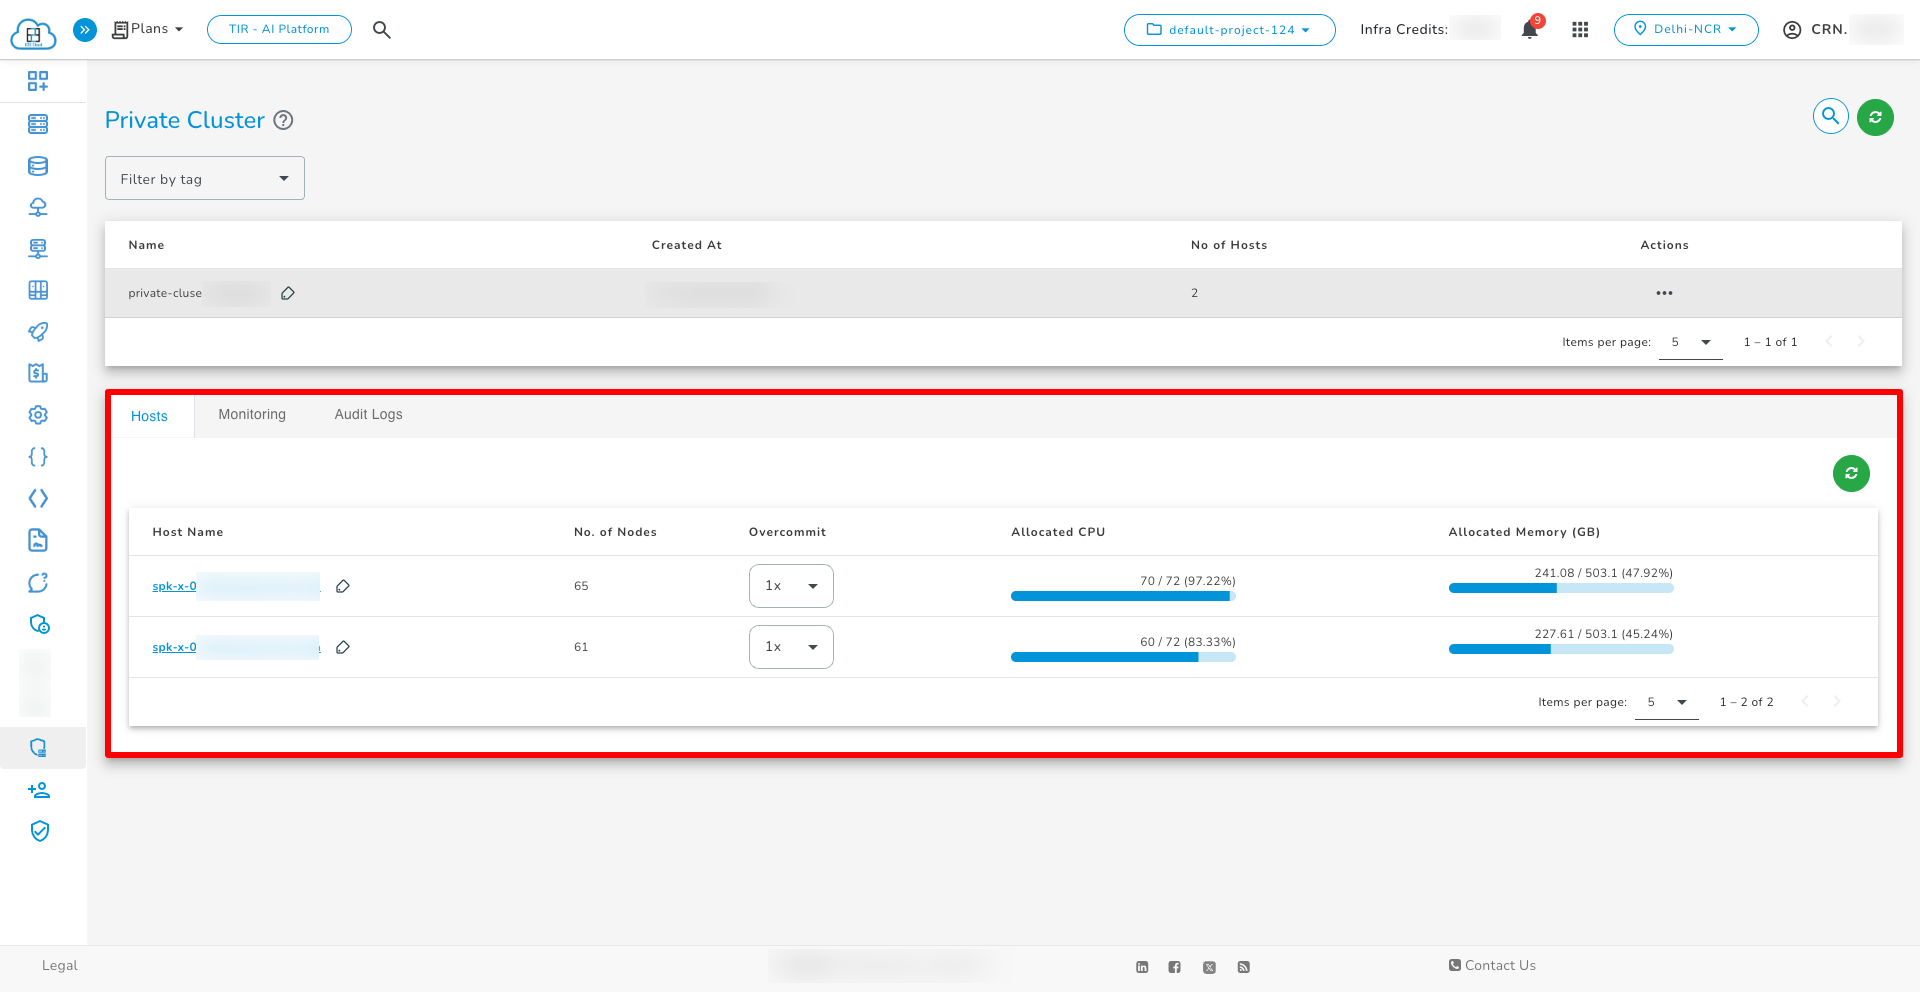Expand the default-project-124 project selector

click(1229, 30)
